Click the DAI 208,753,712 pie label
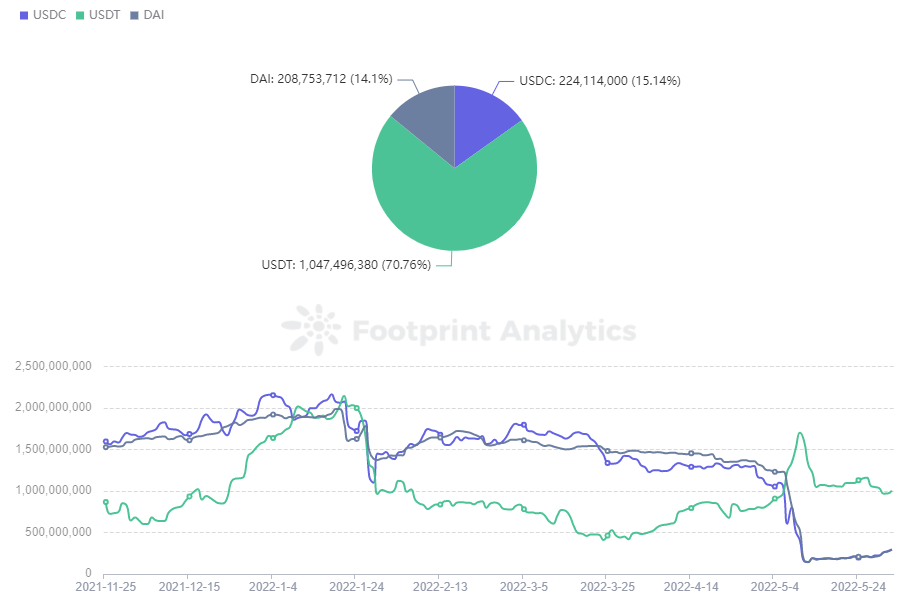The height and width of the screenshot is (611, 910). coord(321,79)
